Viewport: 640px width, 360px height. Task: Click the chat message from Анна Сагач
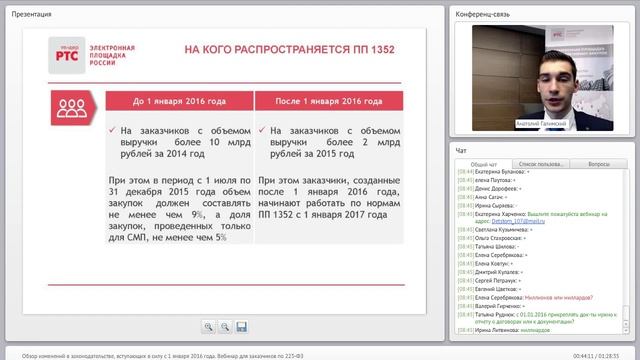pyautogui.click(x=482, y=197)
